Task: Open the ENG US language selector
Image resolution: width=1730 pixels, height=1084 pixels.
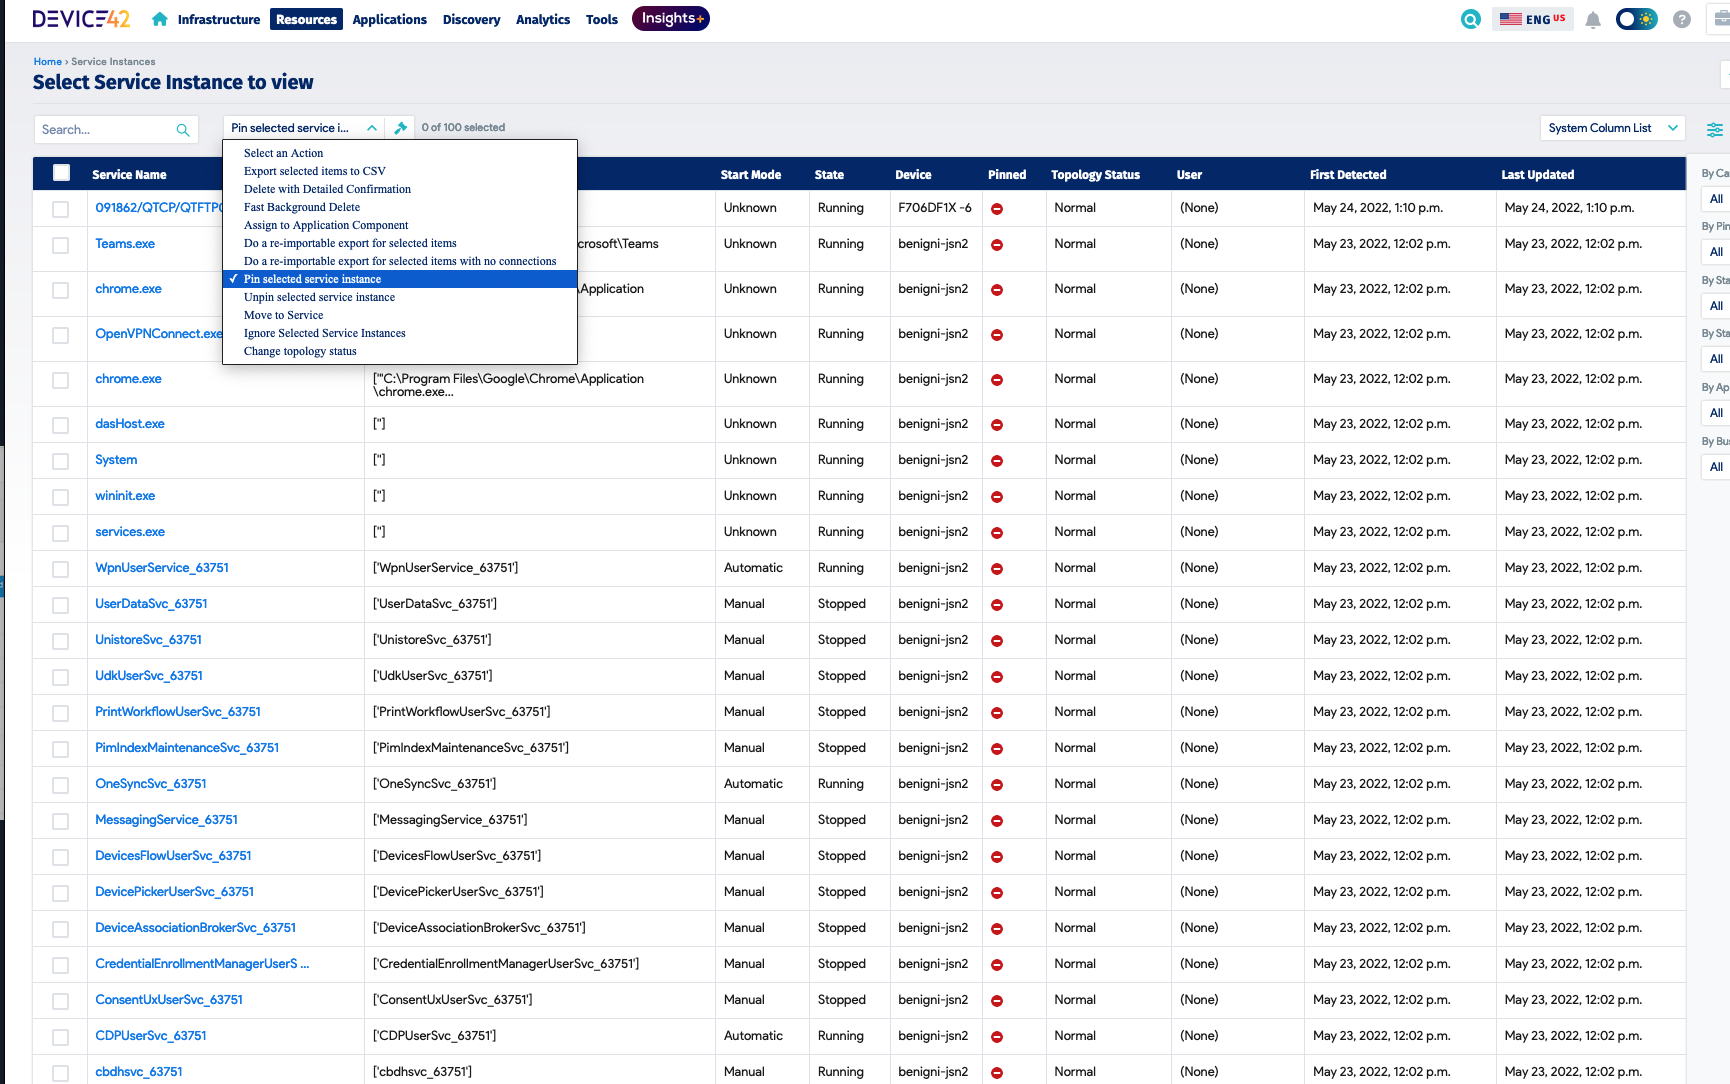Action: [1532, 19]
